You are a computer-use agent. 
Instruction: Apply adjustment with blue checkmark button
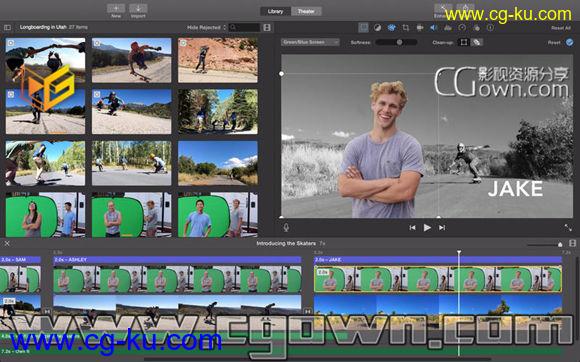click(570, 42)
